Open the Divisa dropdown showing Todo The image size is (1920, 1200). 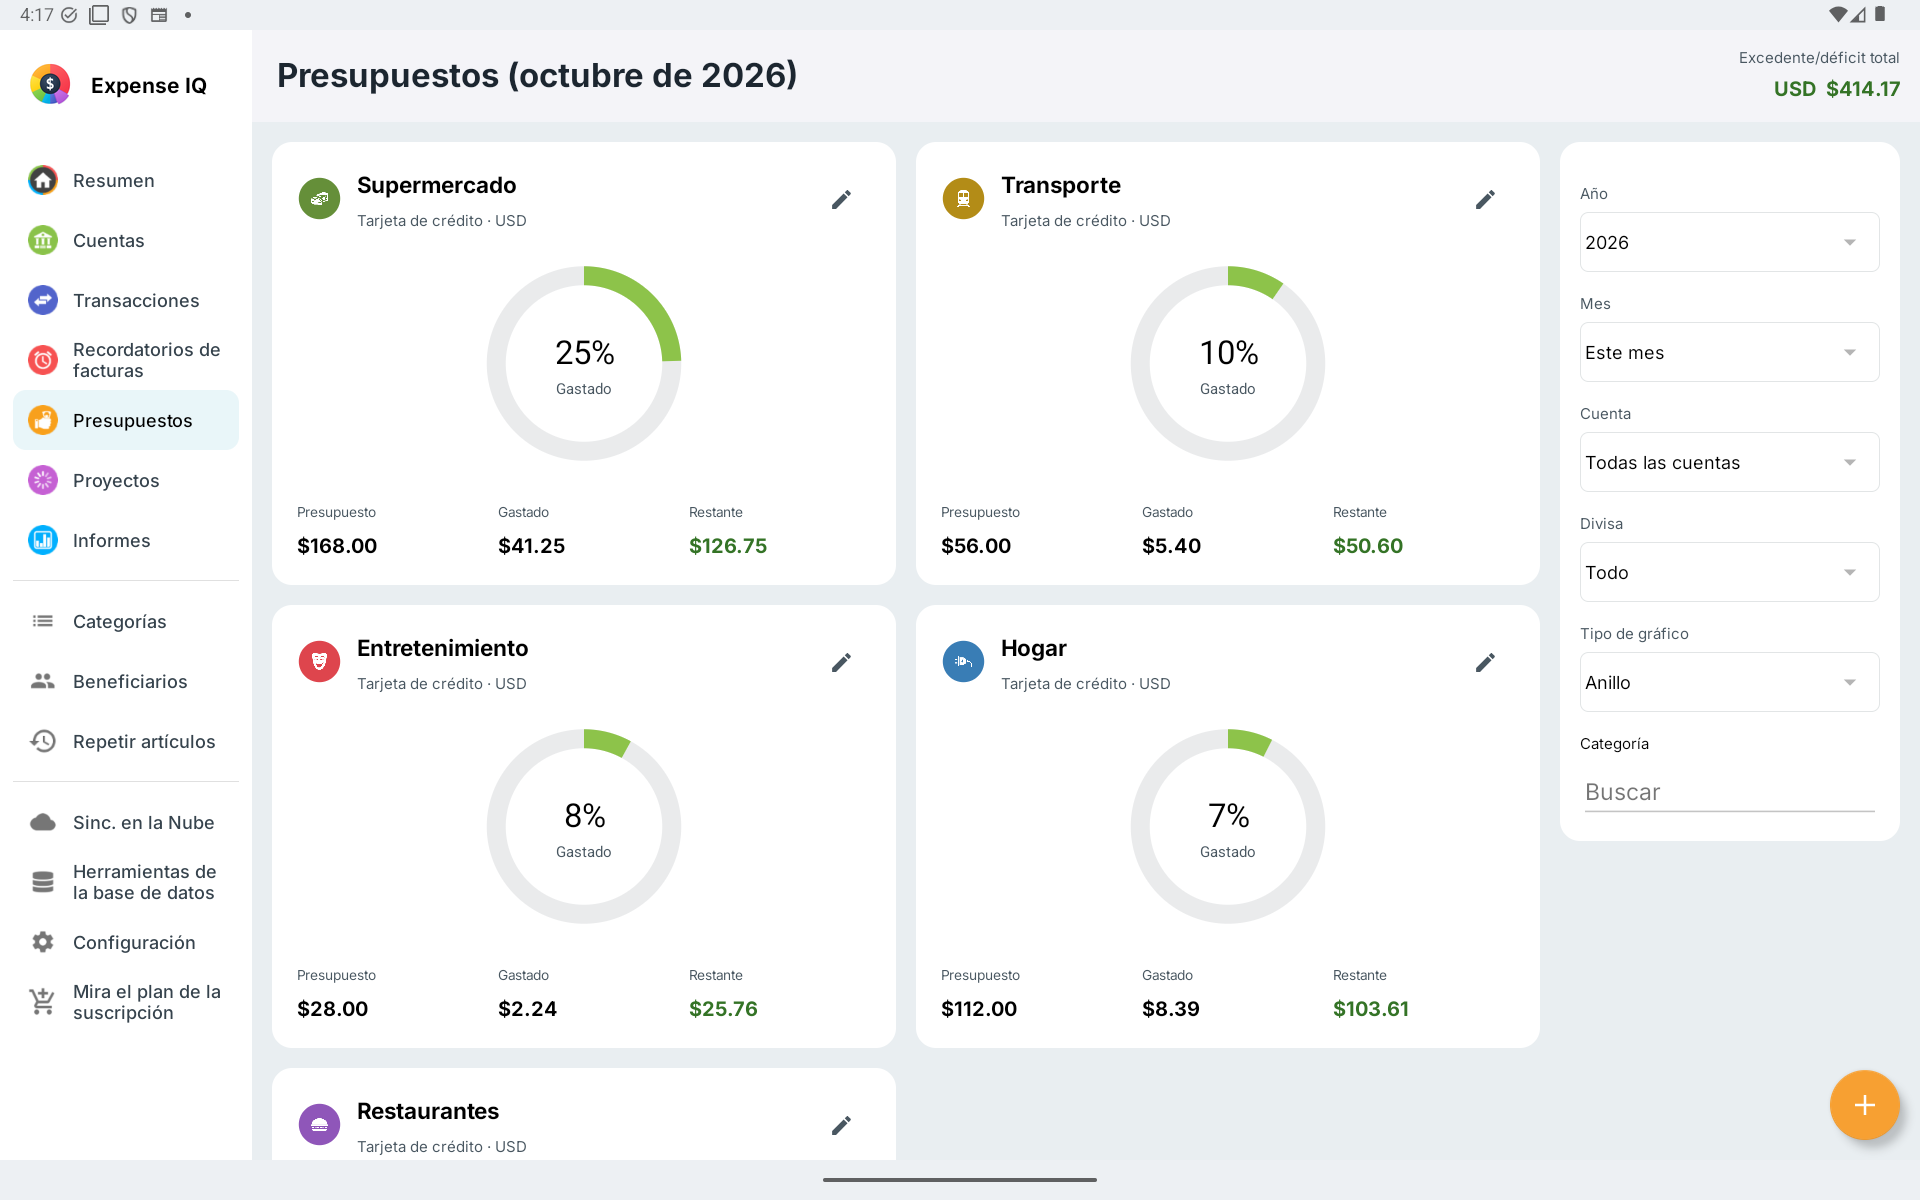1729,572
